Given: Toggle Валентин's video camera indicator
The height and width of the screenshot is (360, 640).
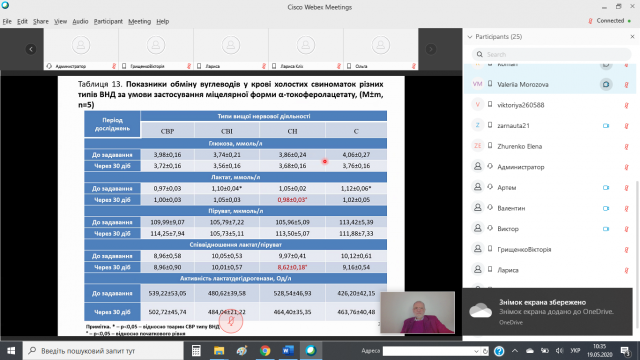Looking at the screenshot, I should pyautogui.click(x=606, y=208).
